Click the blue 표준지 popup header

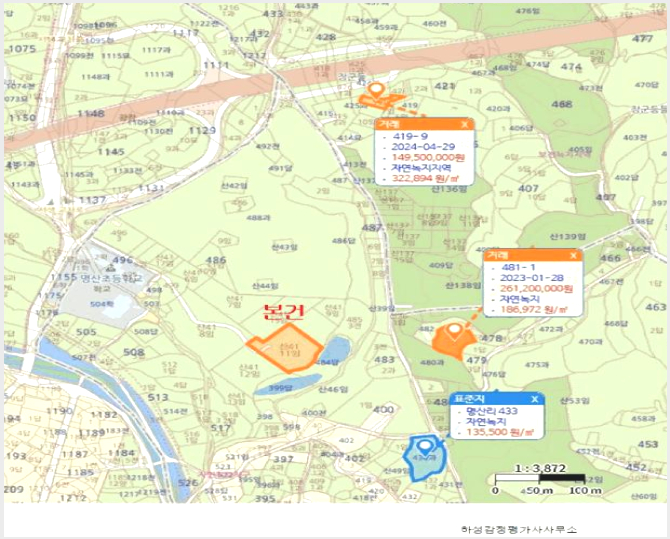point(497,399)
